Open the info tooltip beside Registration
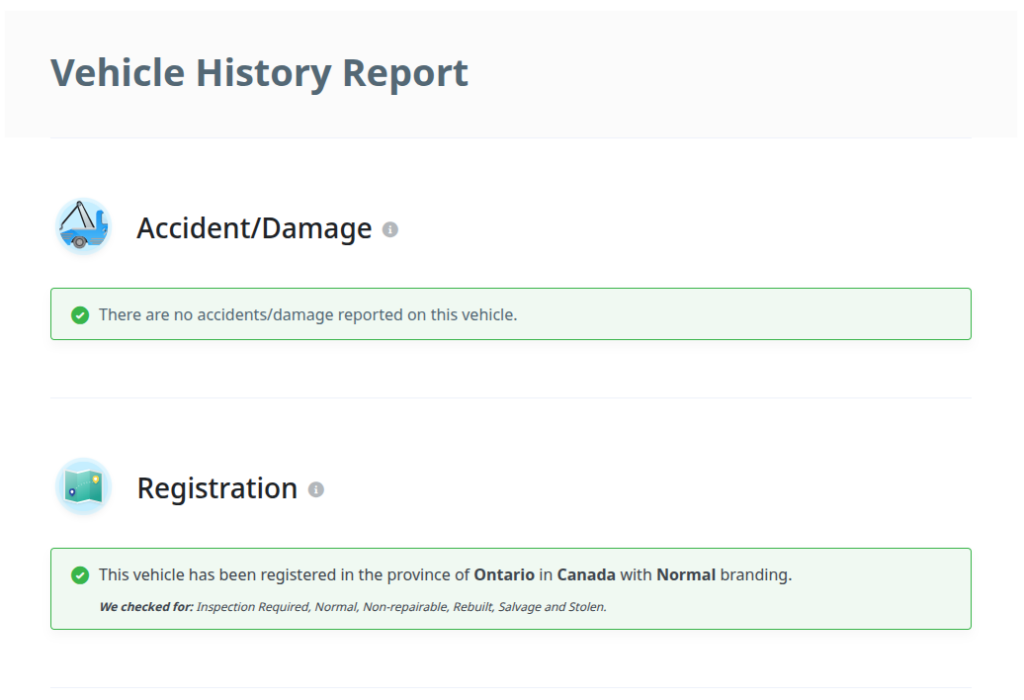This screenshot has height=700, width=1024. click(316, 489)
